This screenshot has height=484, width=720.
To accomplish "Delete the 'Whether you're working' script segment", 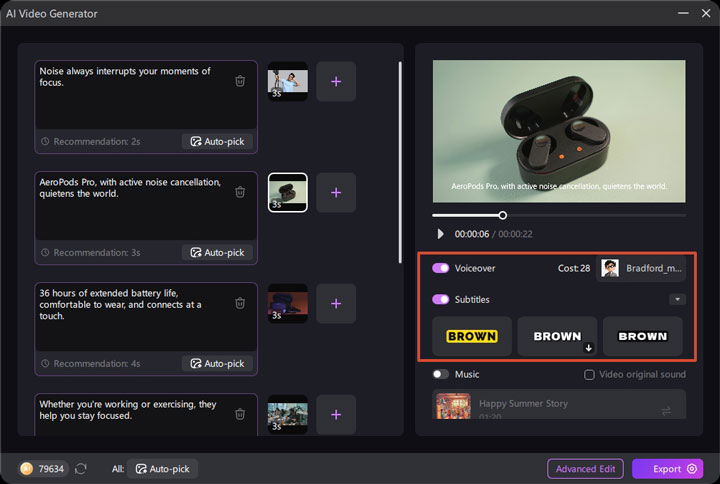I will coord(240,414).
